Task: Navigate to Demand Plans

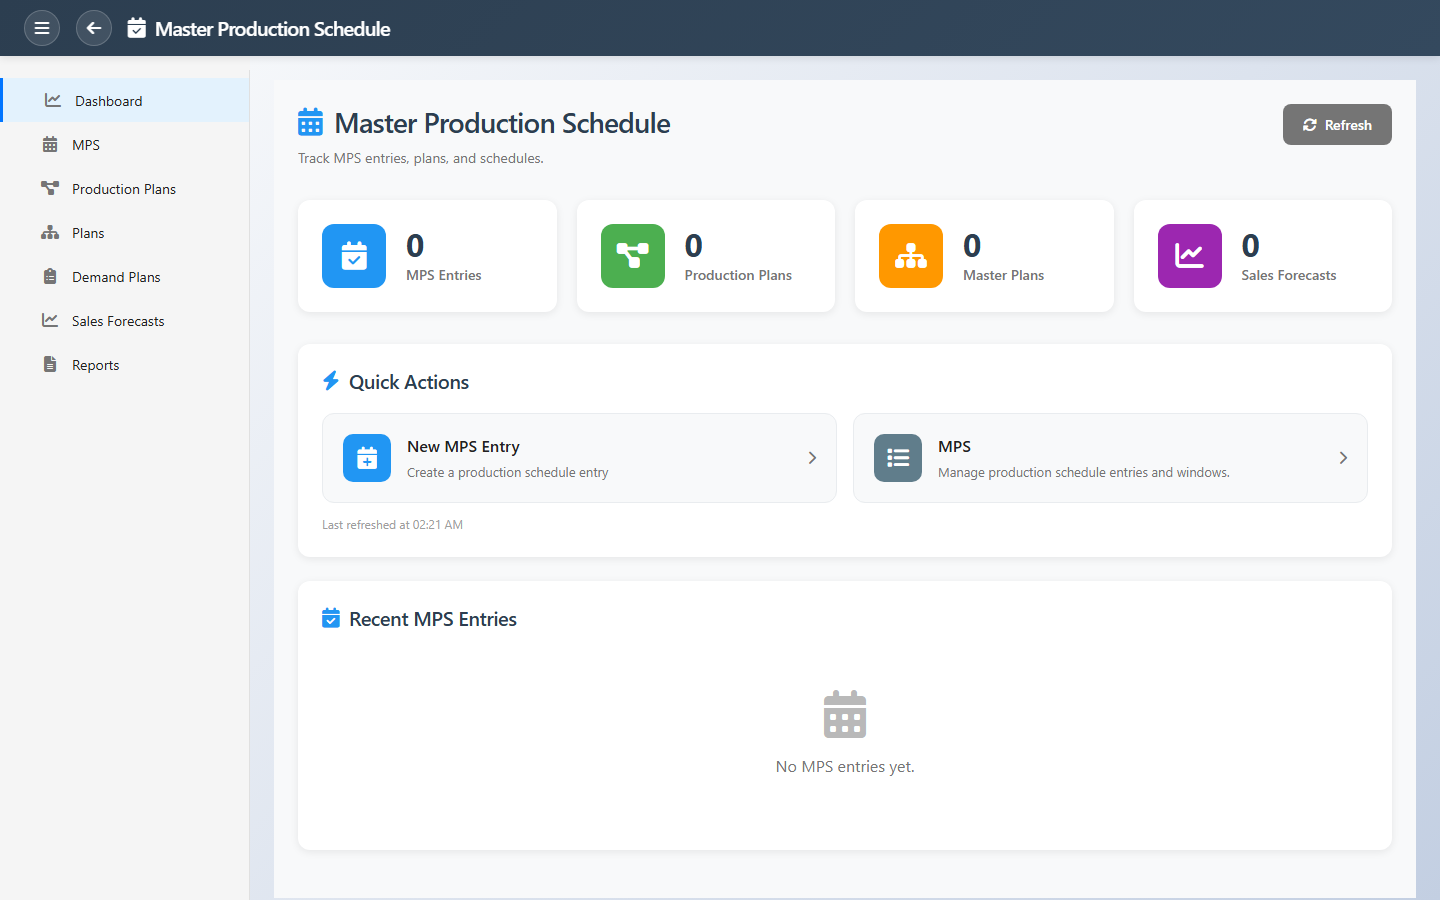Action: pos(116,277)
